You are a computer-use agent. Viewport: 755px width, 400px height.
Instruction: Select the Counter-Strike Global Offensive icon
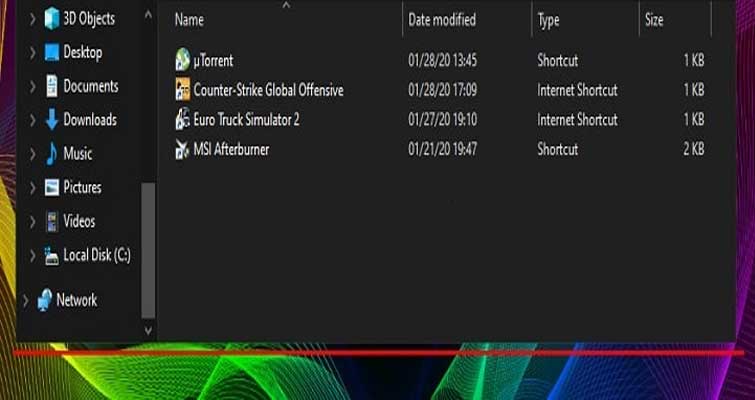183,90
